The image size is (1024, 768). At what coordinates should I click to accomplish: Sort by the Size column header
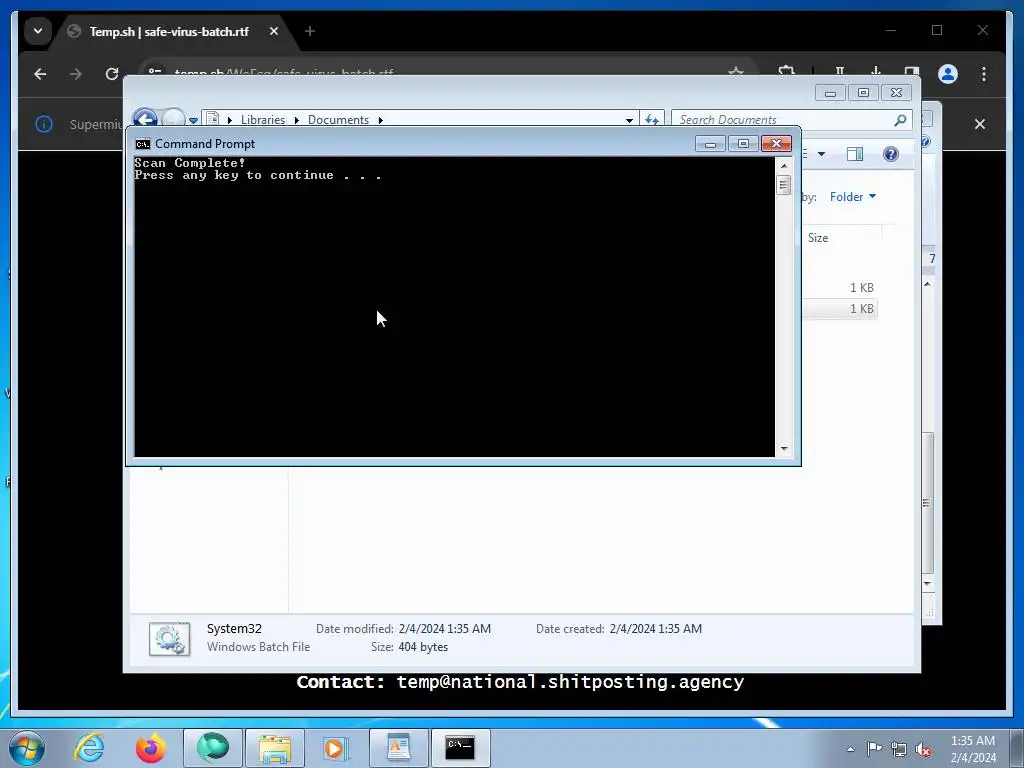(x=842, y=238)
